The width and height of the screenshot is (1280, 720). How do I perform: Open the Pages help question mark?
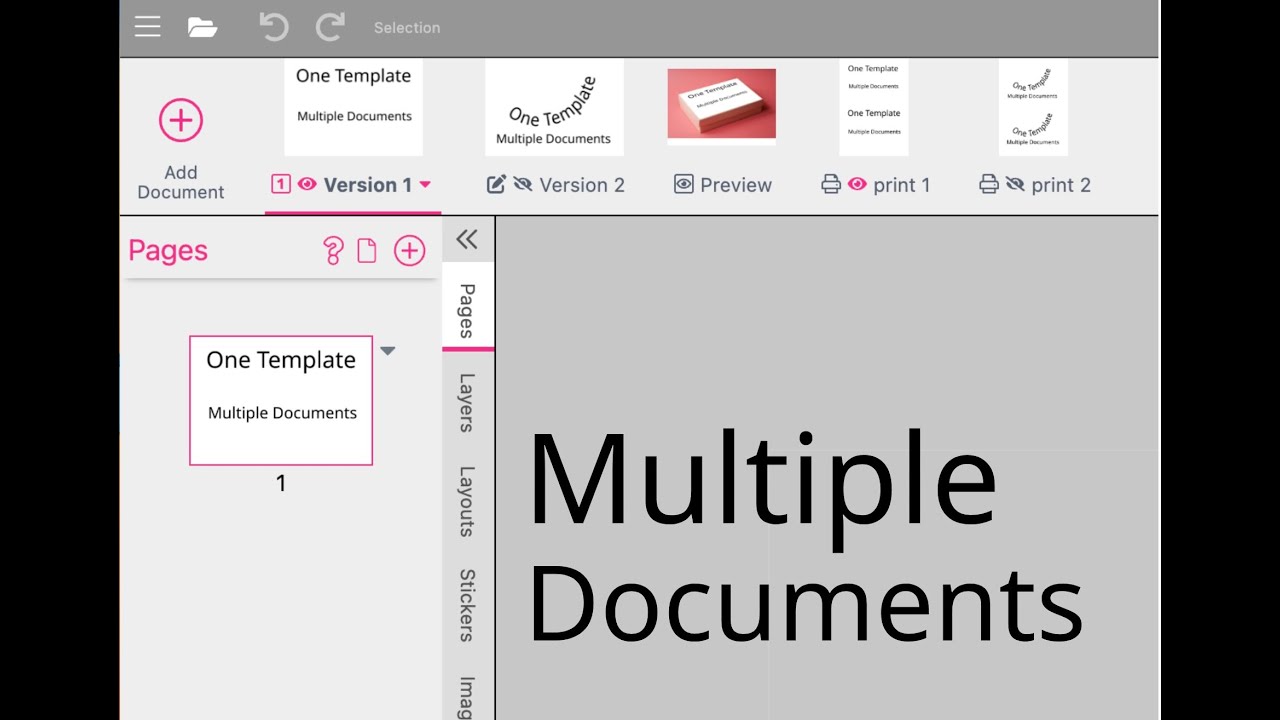334,250
